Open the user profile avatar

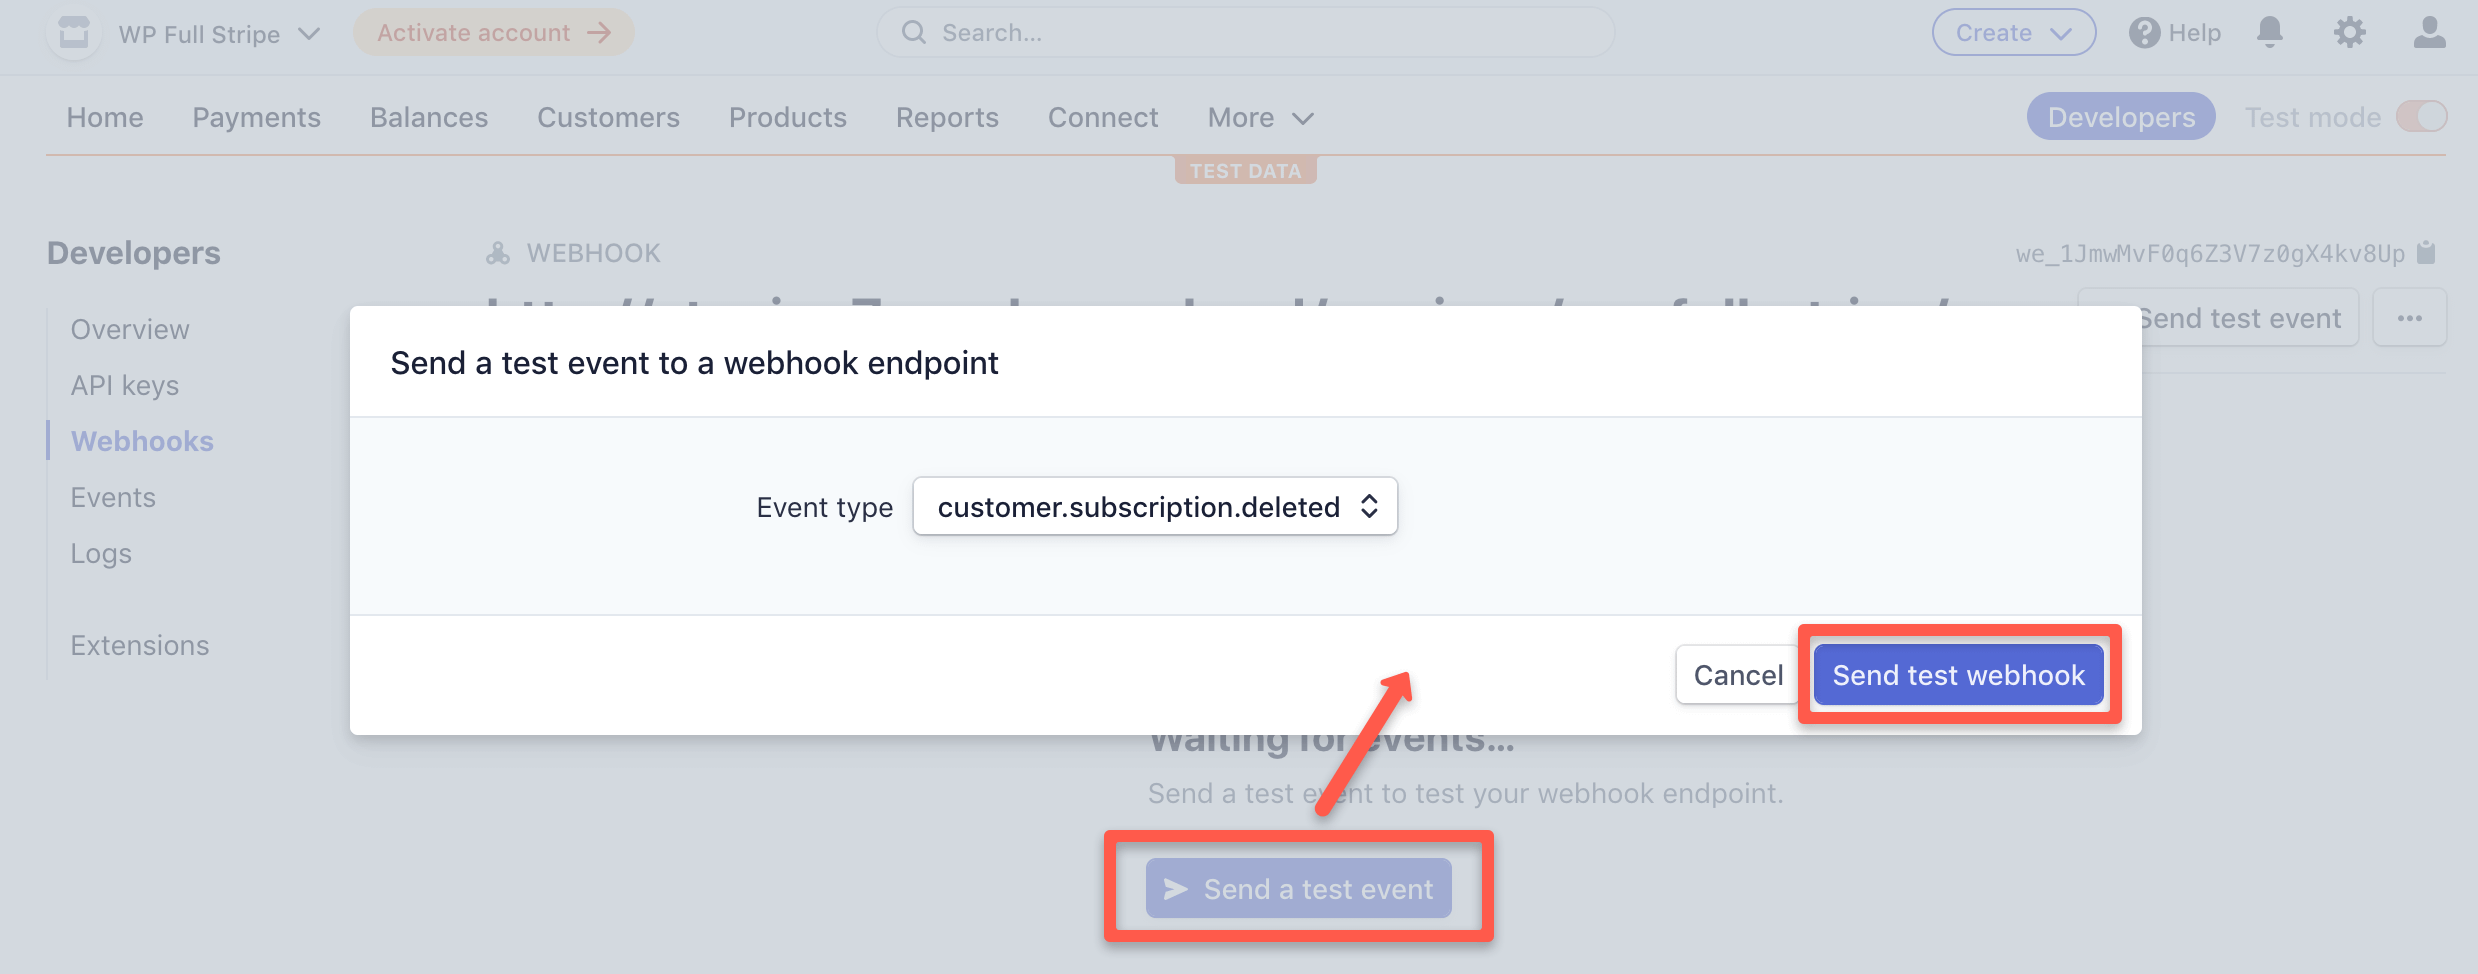2428,32
